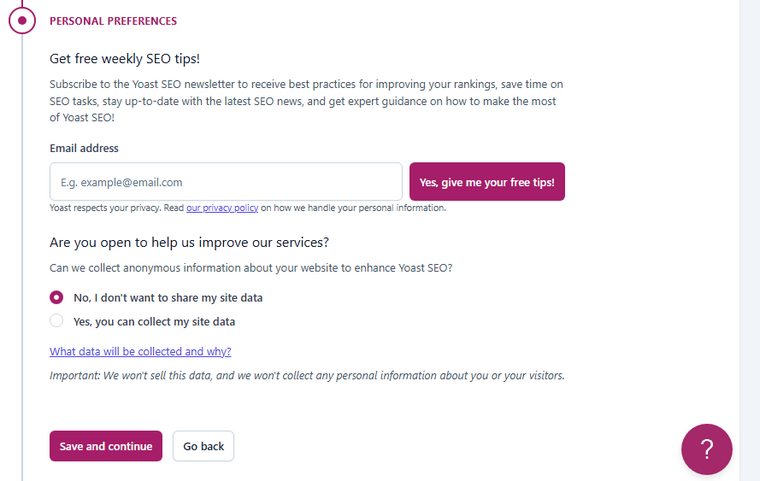This screenshot has width=760, height=481.
Task: Focus the Email address input field
Action: point(226,182)
